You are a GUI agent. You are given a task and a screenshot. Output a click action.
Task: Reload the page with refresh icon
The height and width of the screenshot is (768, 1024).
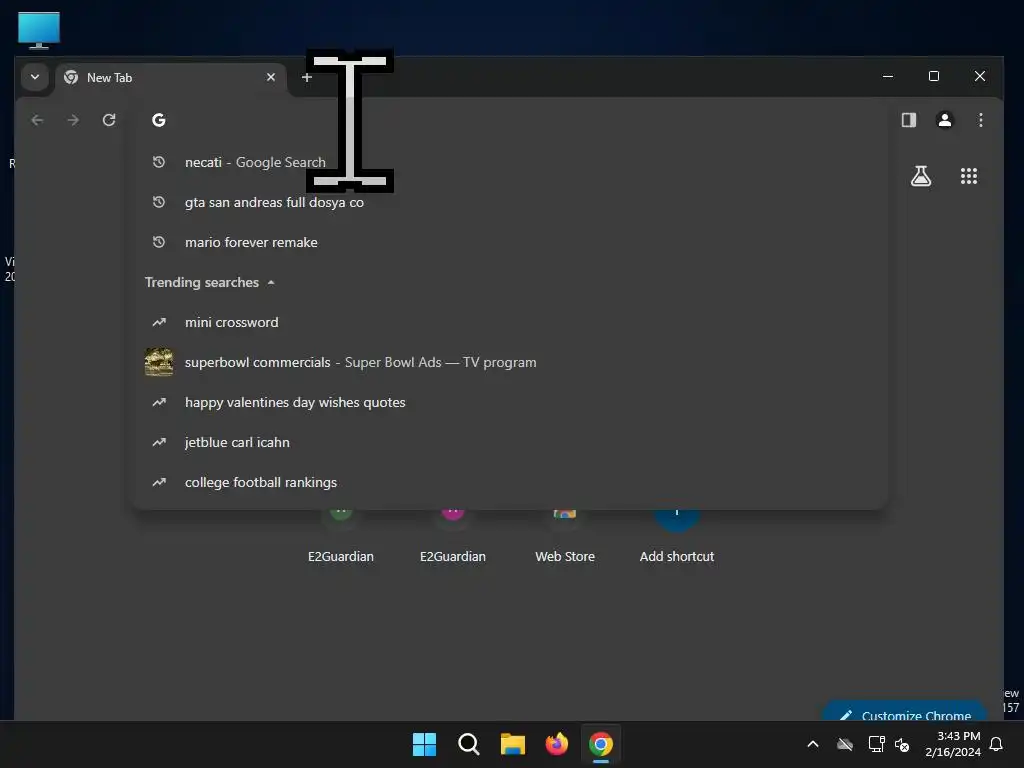(109, 120)
